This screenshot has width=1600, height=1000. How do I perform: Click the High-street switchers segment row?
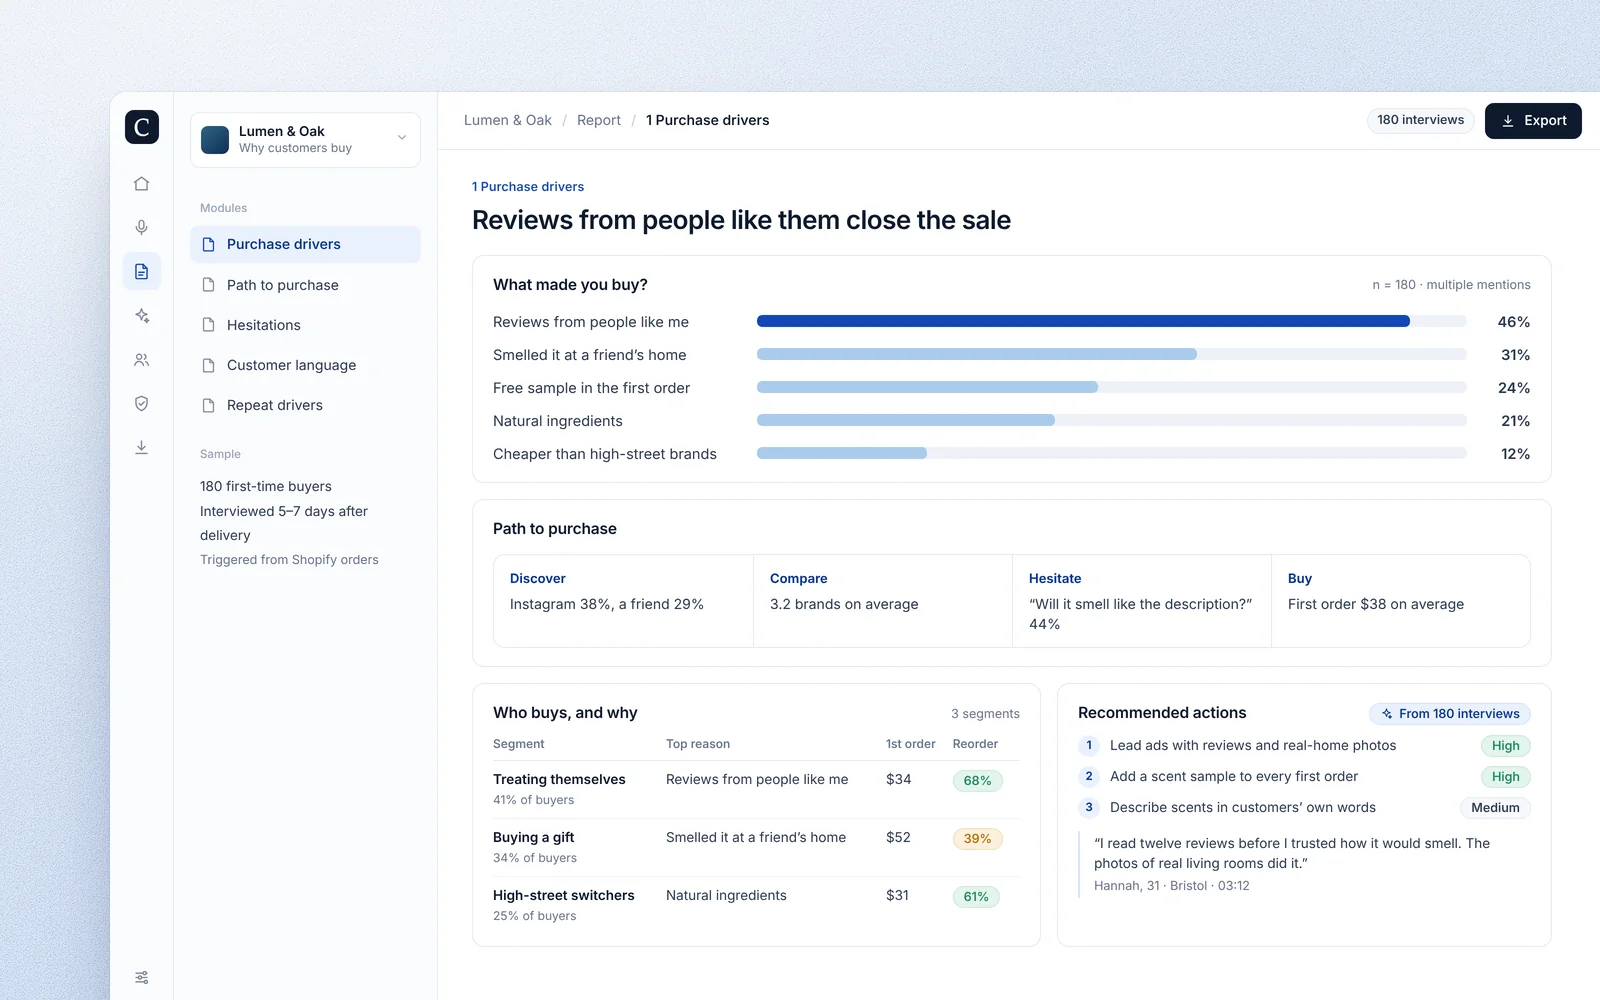click(756, 905)
